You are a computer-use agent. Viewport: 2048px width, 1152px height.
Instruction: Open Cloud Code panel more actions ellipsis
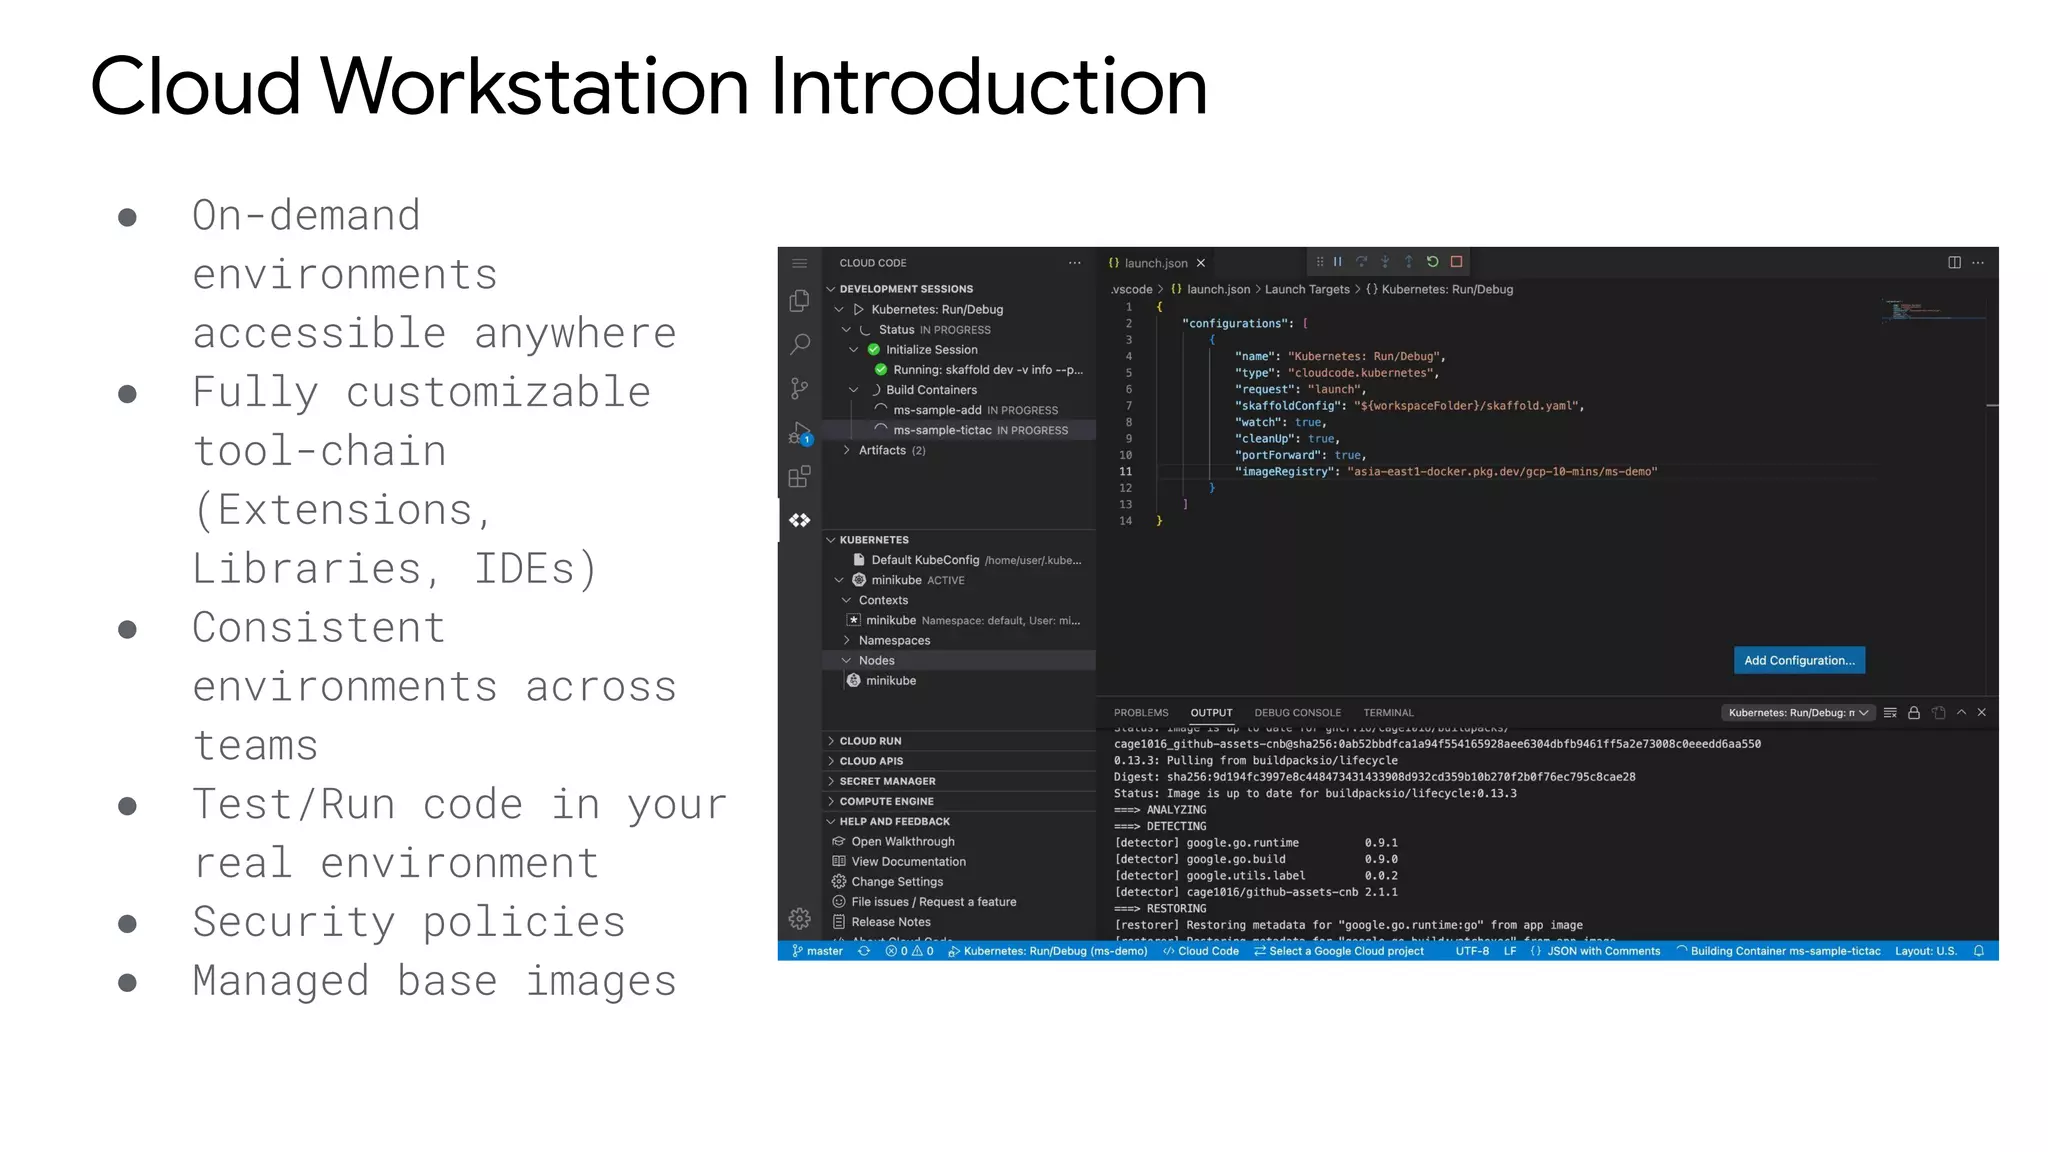click(1074, 263)
